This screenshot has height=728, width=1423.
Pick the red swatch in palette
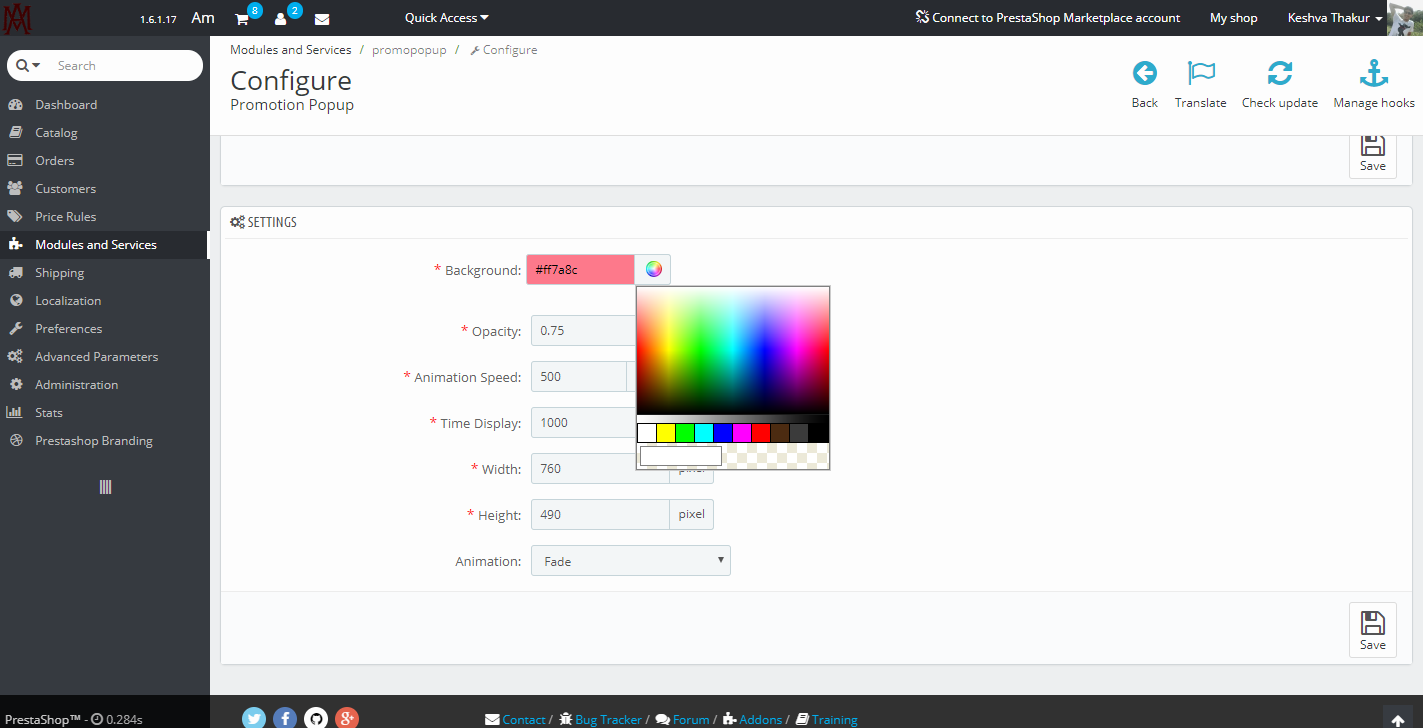761,433
